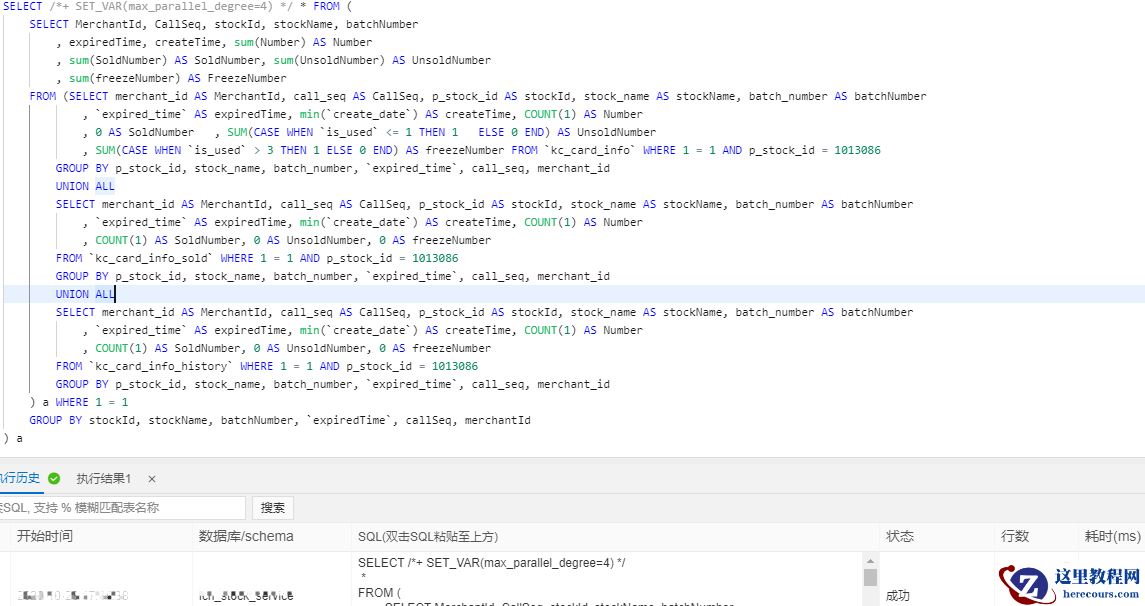Click the SQL(双击SQL粘贴至上方) column header
The height and width of the screenshot is (606, 1145).
pos(428,537)
